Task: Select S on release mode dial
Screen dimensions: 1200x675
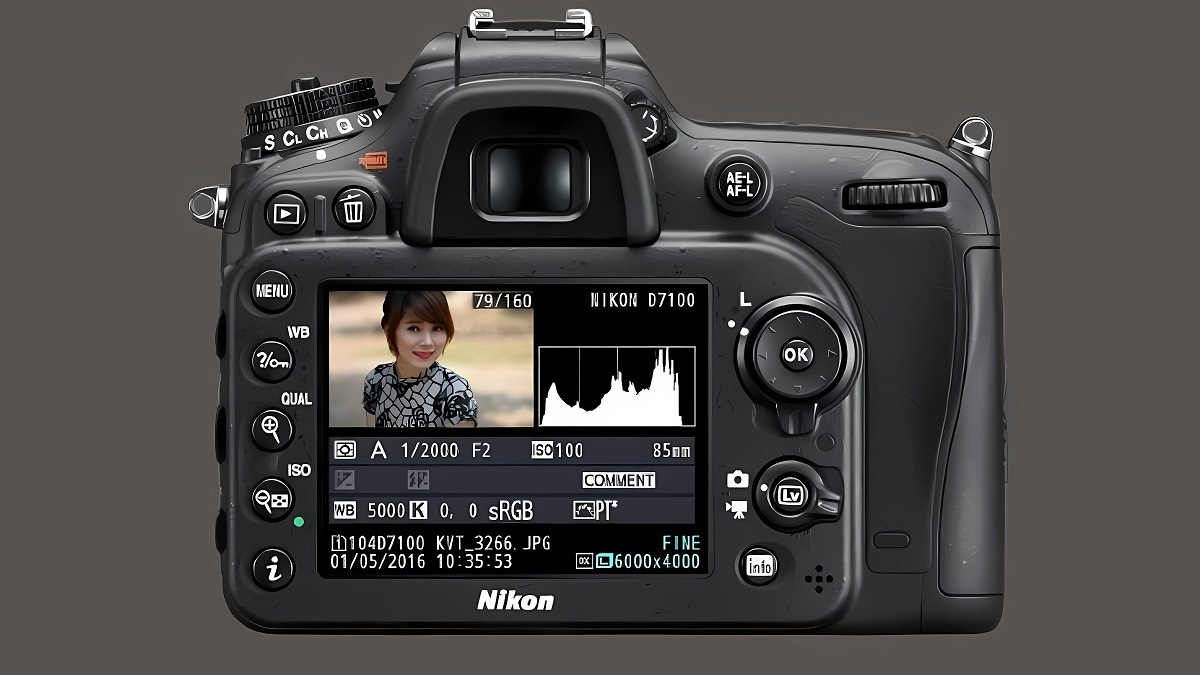Action: [269, 142]
